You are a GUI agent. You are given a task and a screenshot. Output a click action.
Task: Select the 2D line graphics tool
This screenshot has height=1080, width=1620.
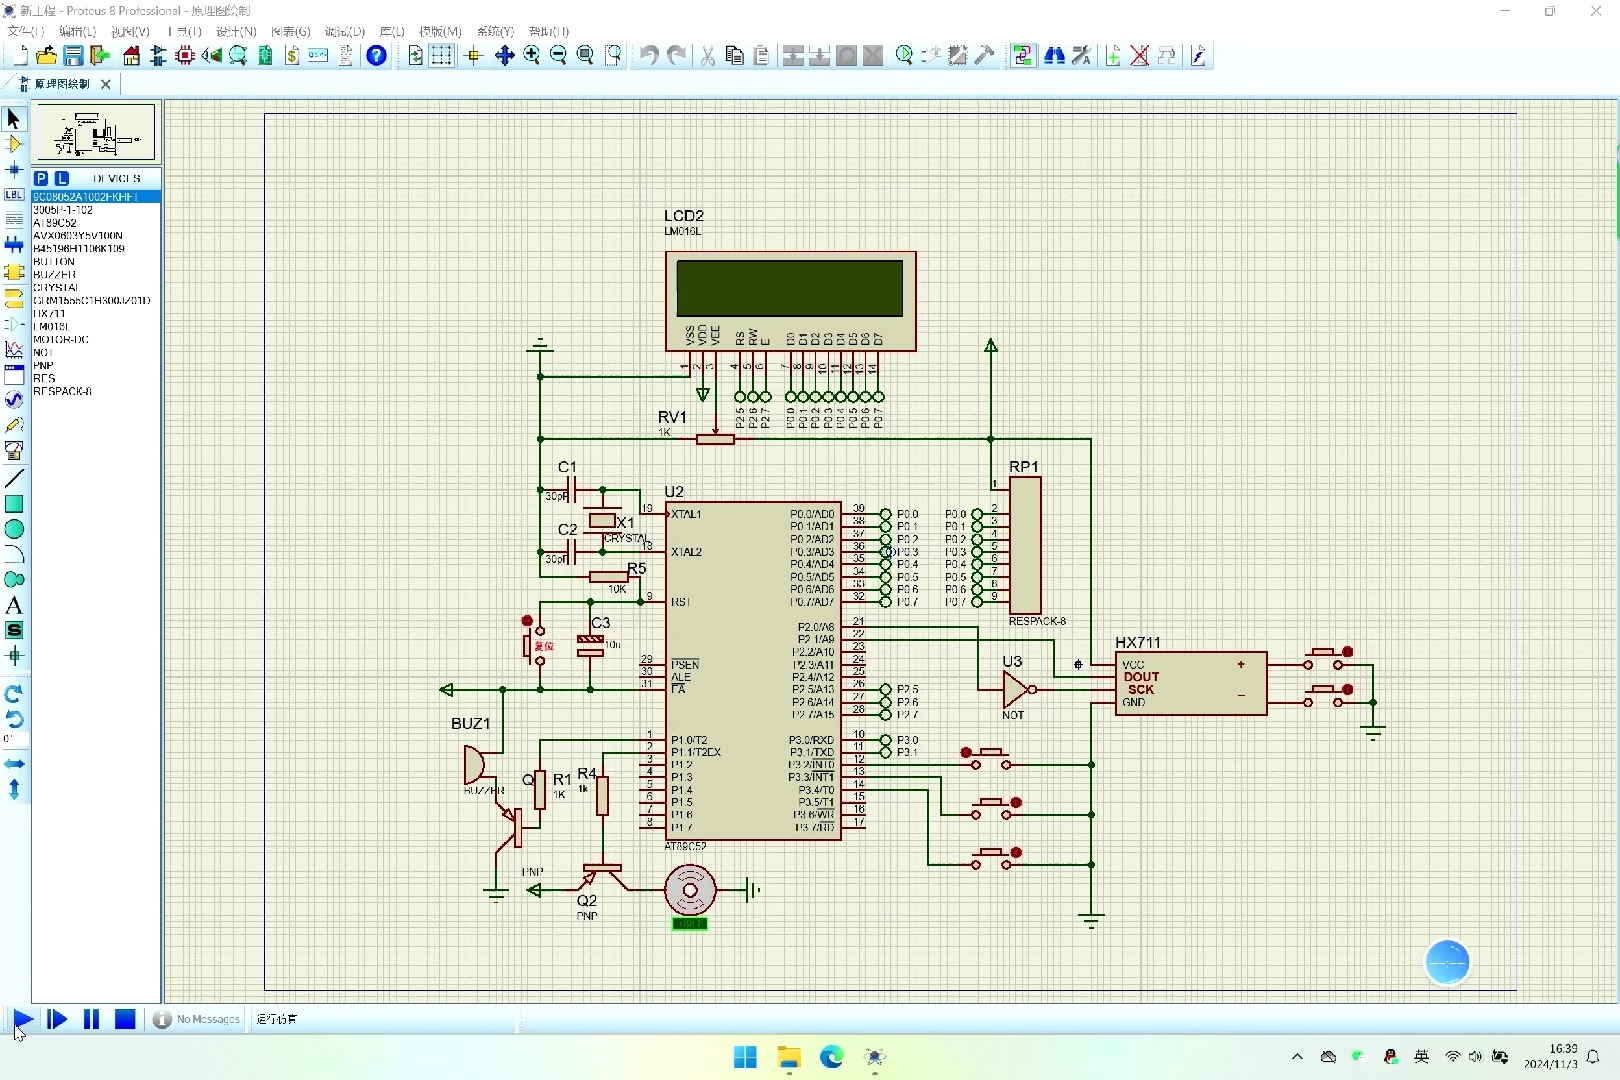click(x=14, y=478)
